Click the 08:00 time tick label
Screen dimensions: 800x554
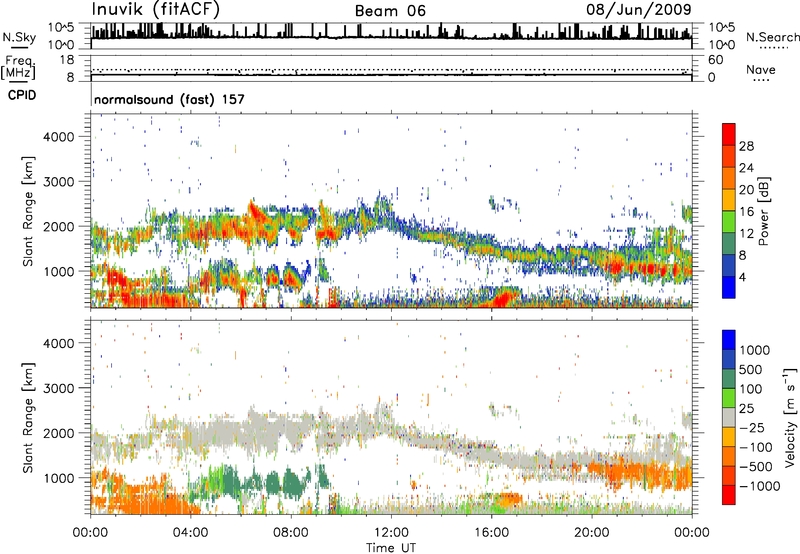coord(291,533)
